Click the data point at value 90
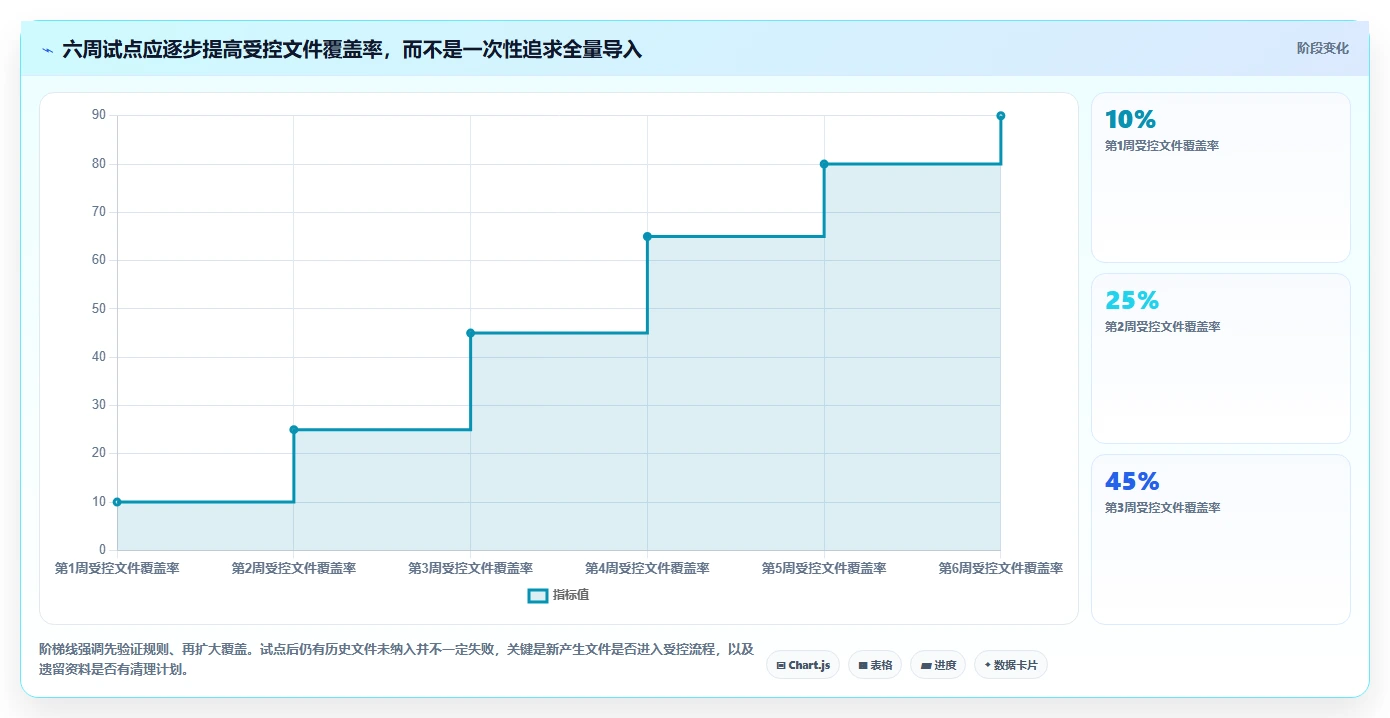This screenshot has width=1390, height=718. (x=1000, y=116)
